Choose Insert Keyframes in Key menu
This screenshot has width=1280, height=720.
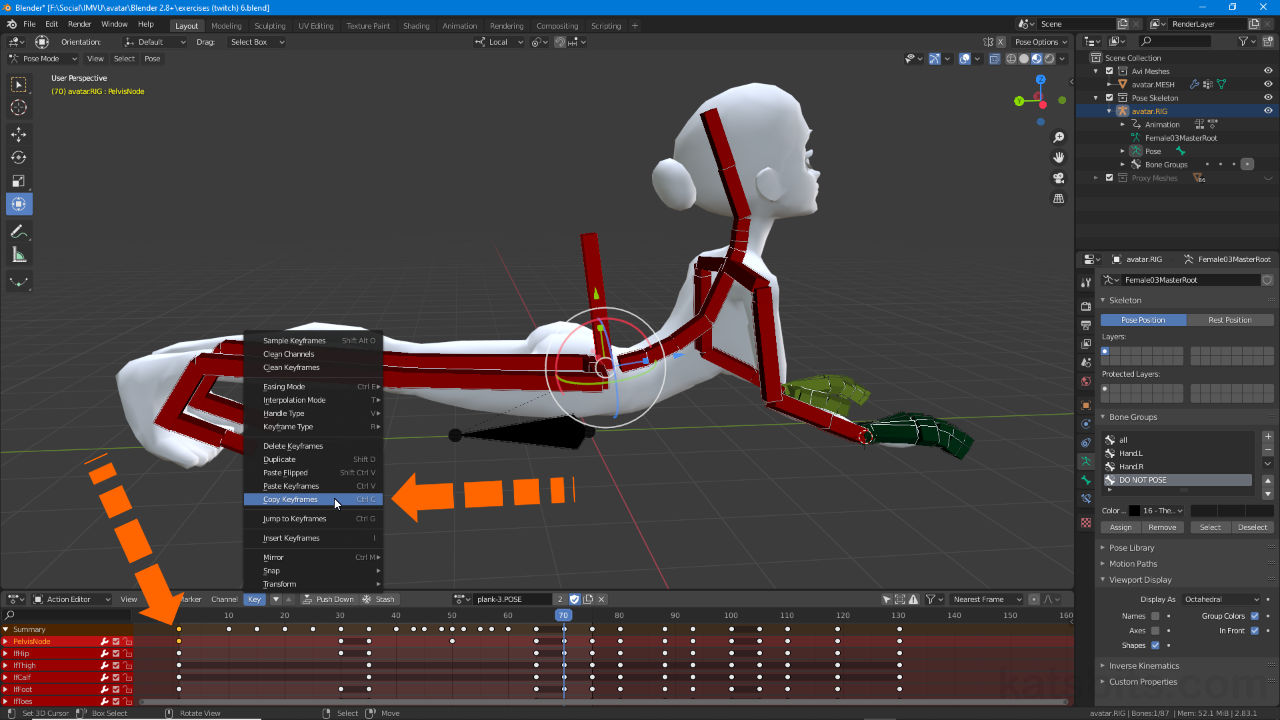313,538
